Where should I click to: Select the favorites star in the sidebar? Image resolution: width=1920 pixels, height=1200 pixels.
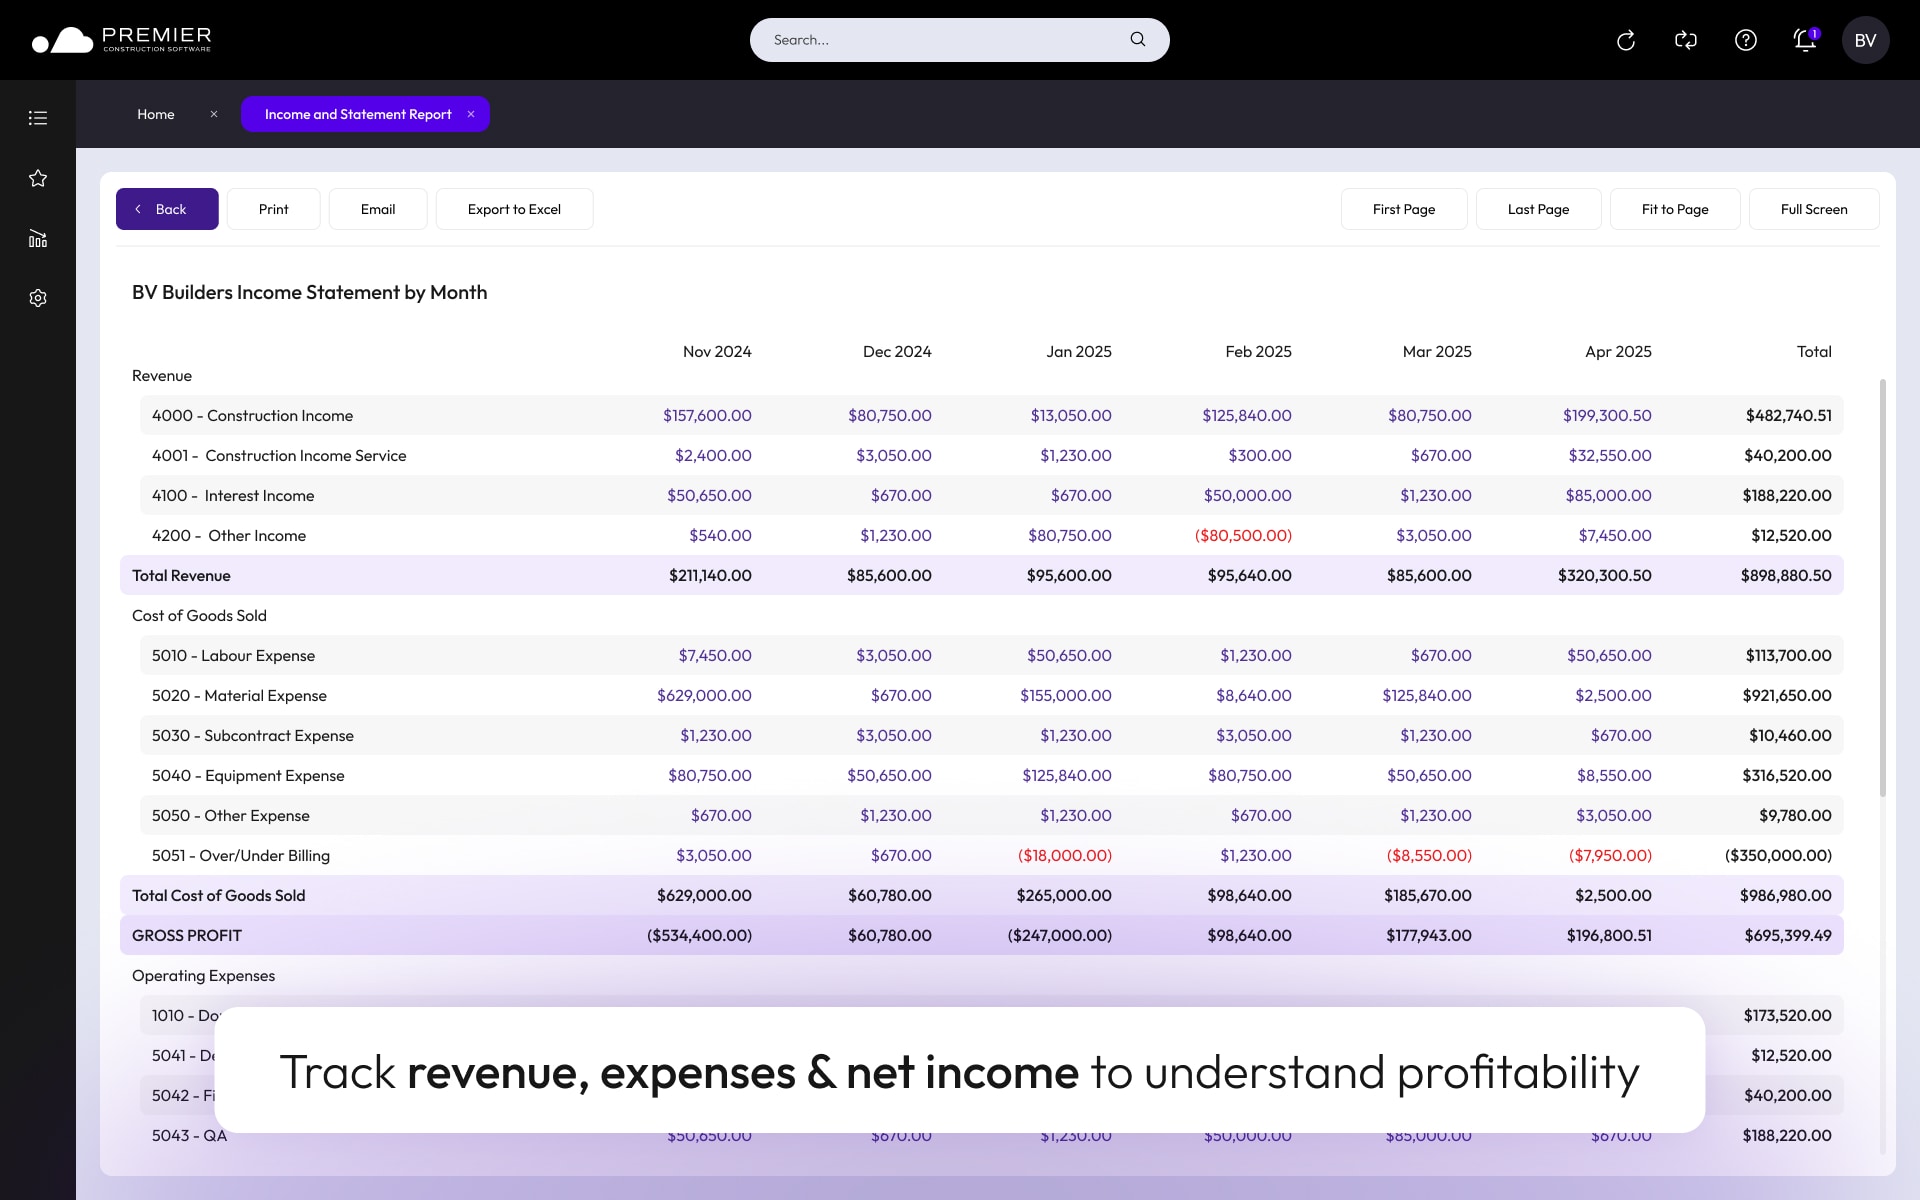[x=38, y=178]
